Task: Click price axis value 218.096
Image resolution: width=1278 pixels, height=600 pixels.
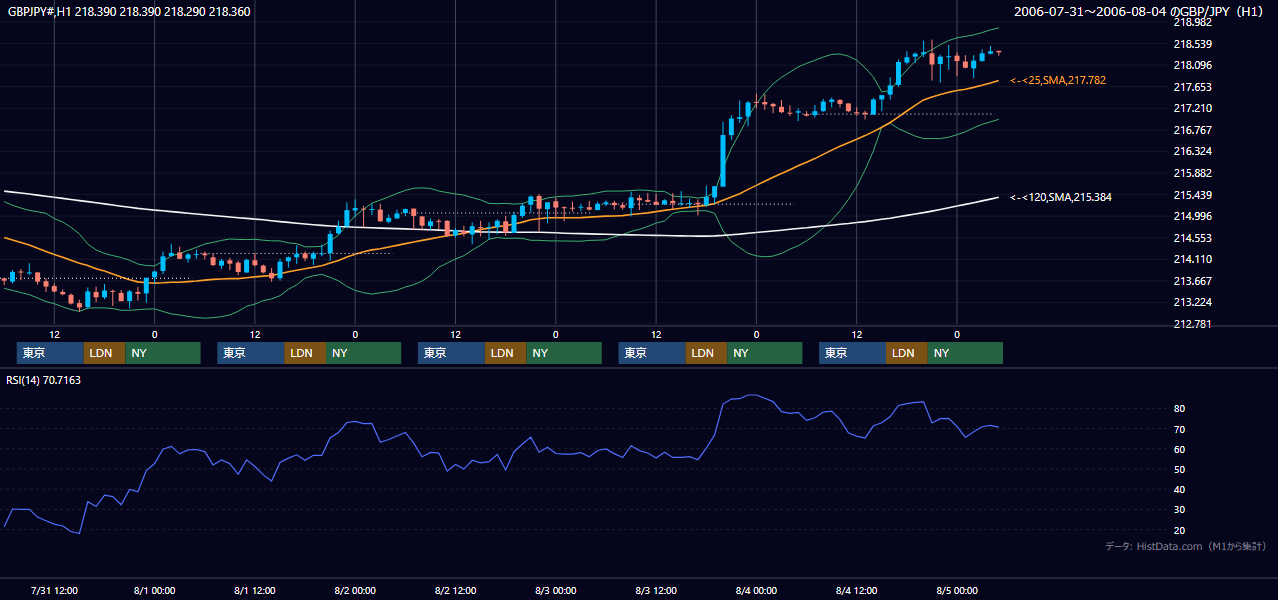Action: (x=1191, y=66)
